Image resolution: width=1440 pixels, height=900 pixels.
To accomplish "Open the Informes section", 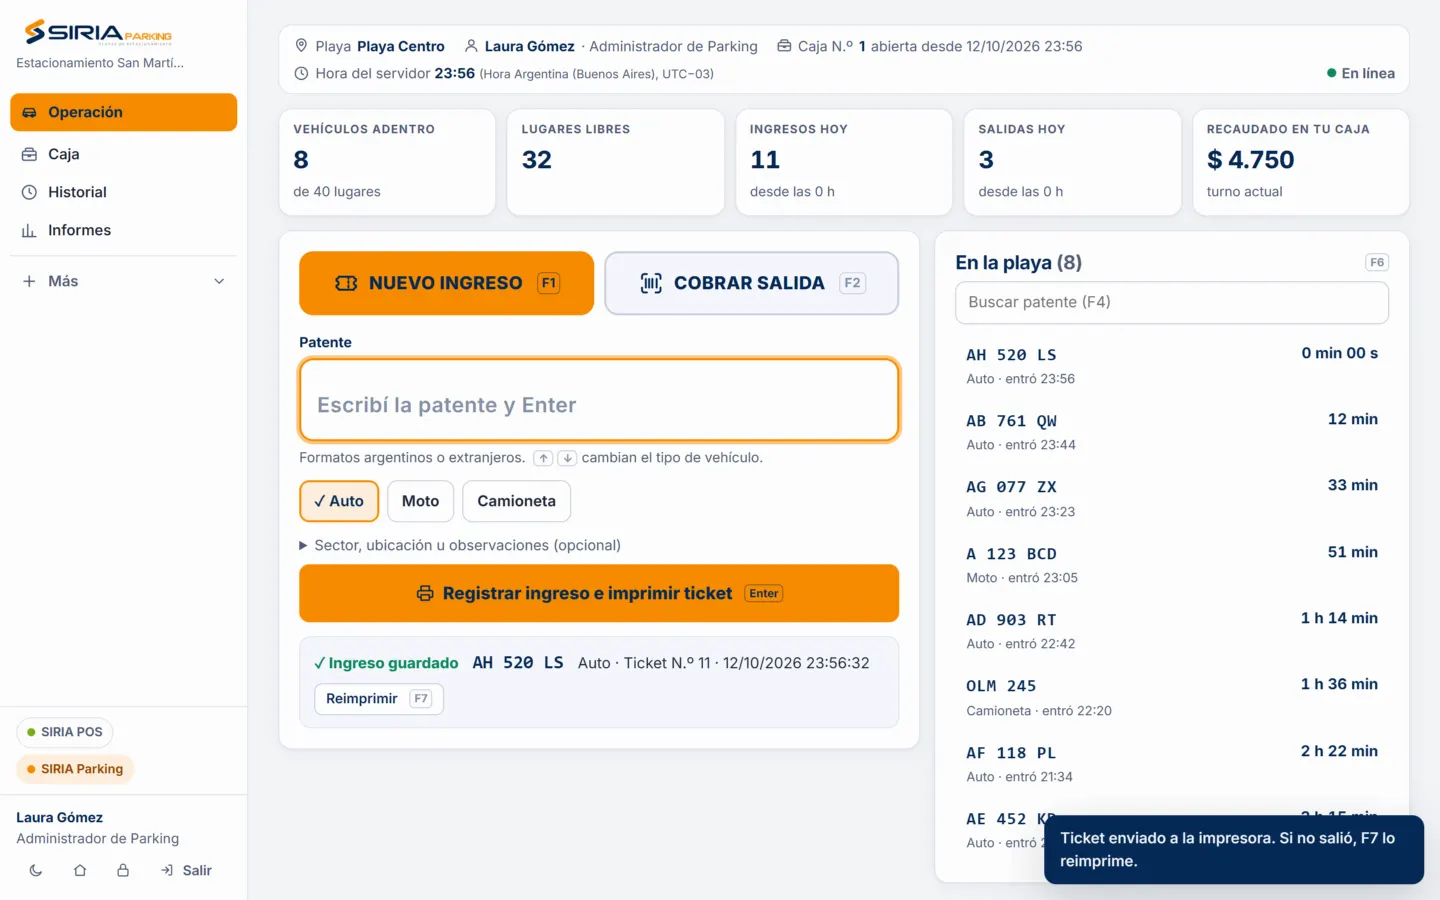I will (x=124, y=230).
